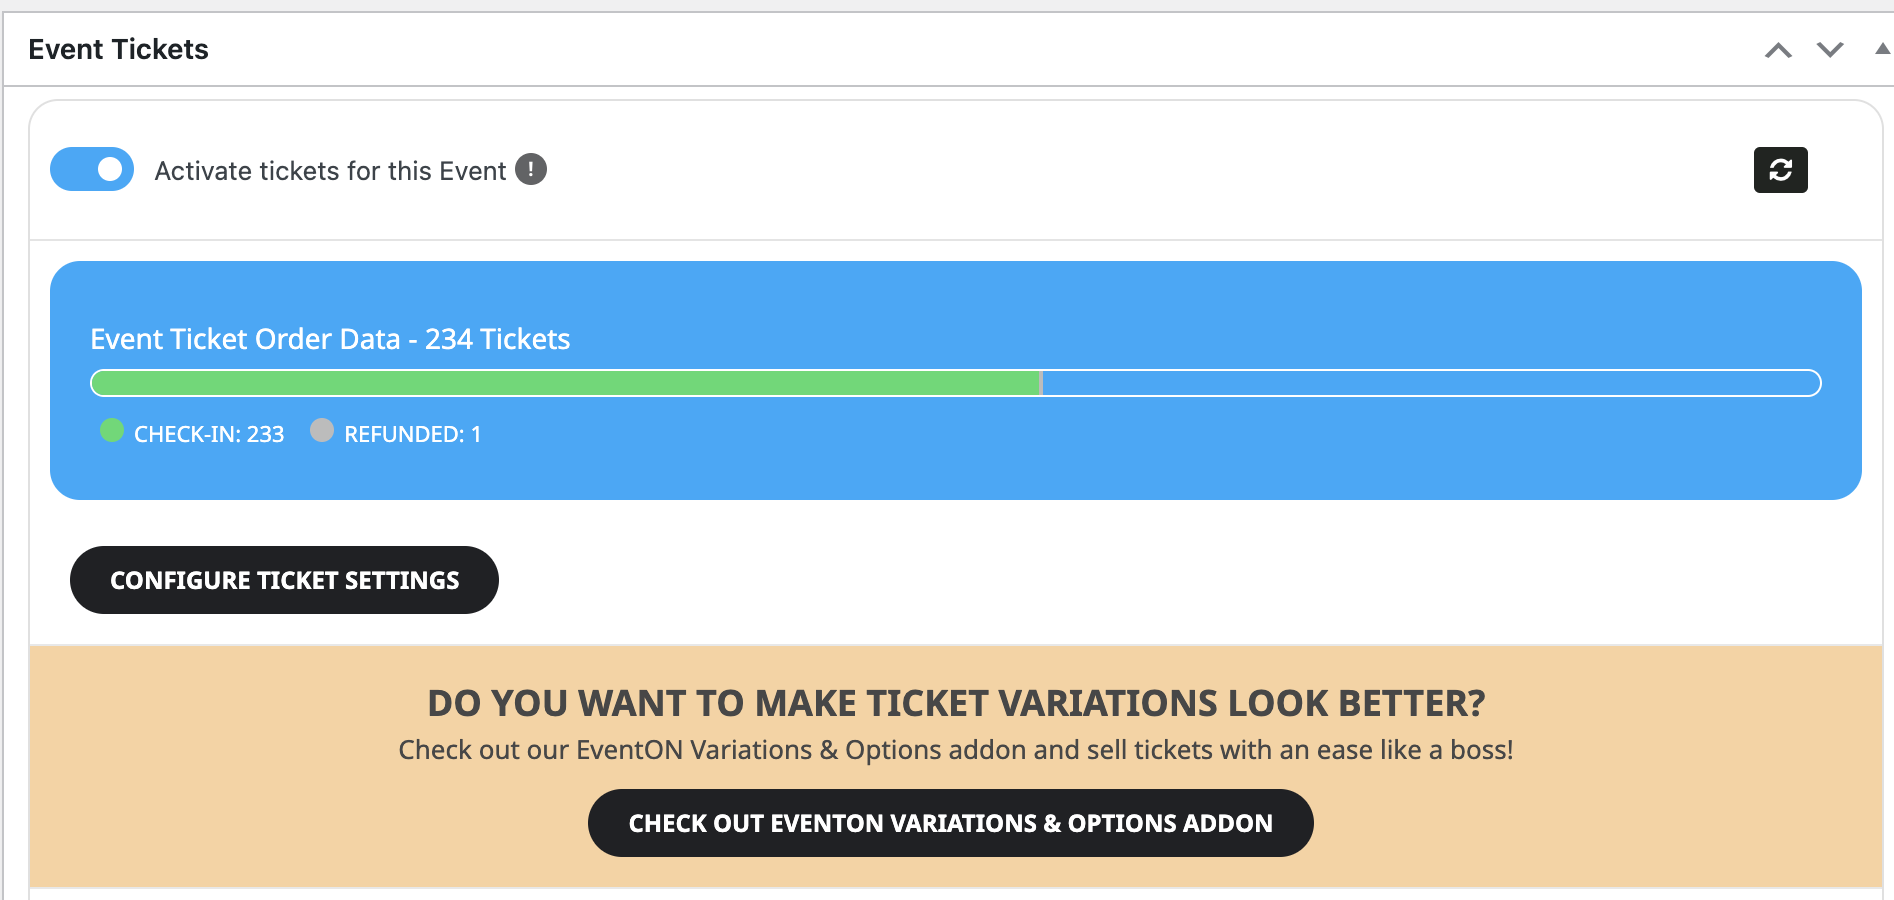Click the ticket variations promo headline
The image size is (1894, 900).
pos(956,703)
